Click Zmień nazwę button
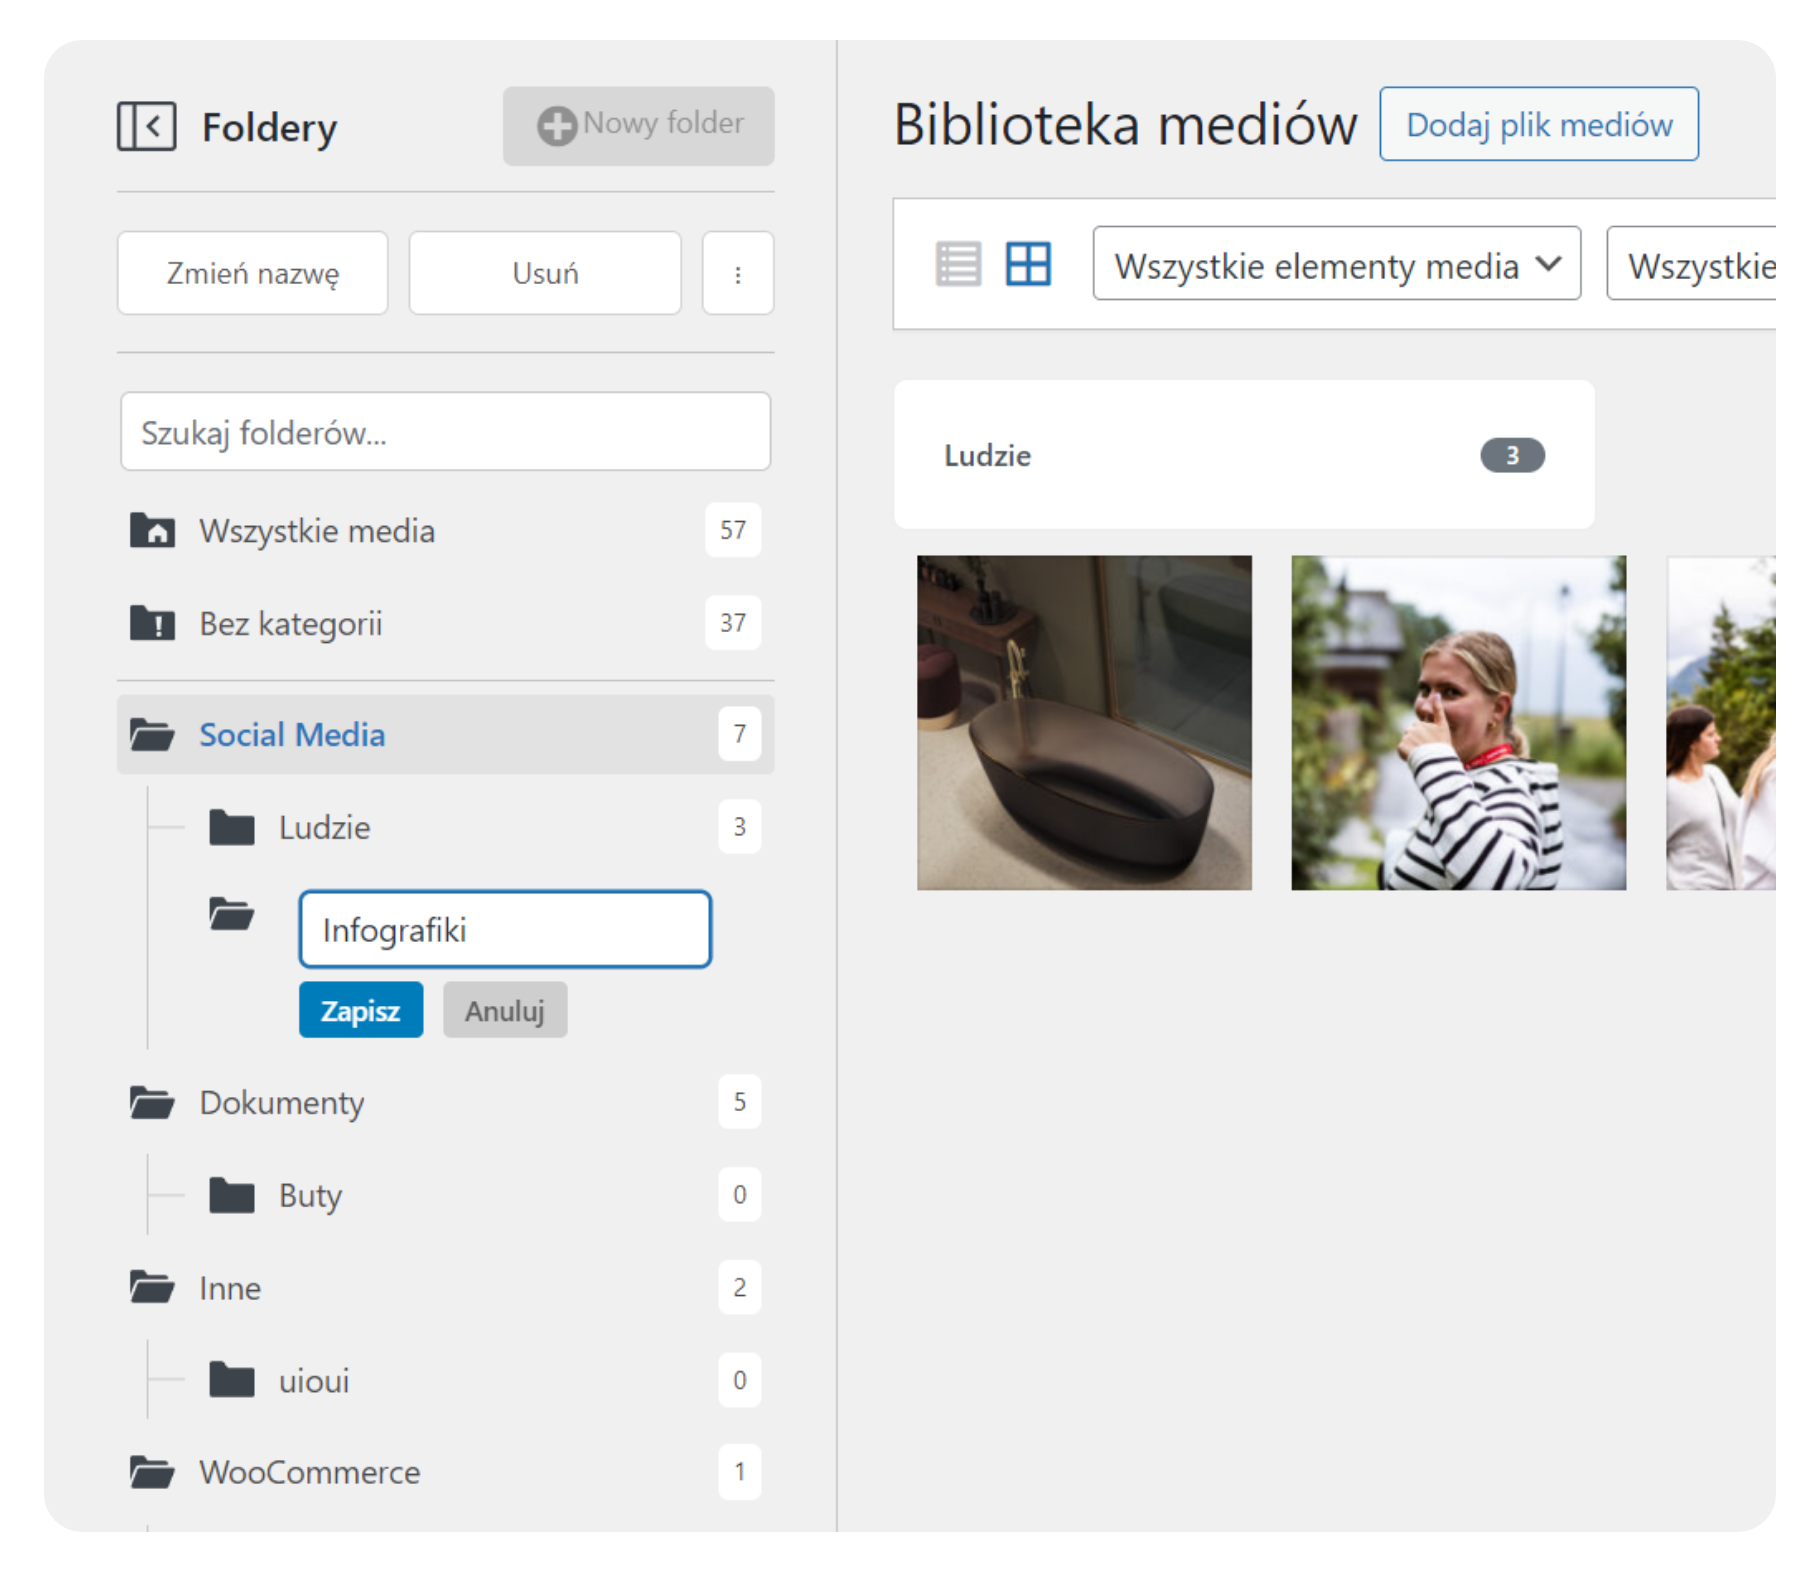This screenshot has width=1820, height=1572. coord(252,274)
